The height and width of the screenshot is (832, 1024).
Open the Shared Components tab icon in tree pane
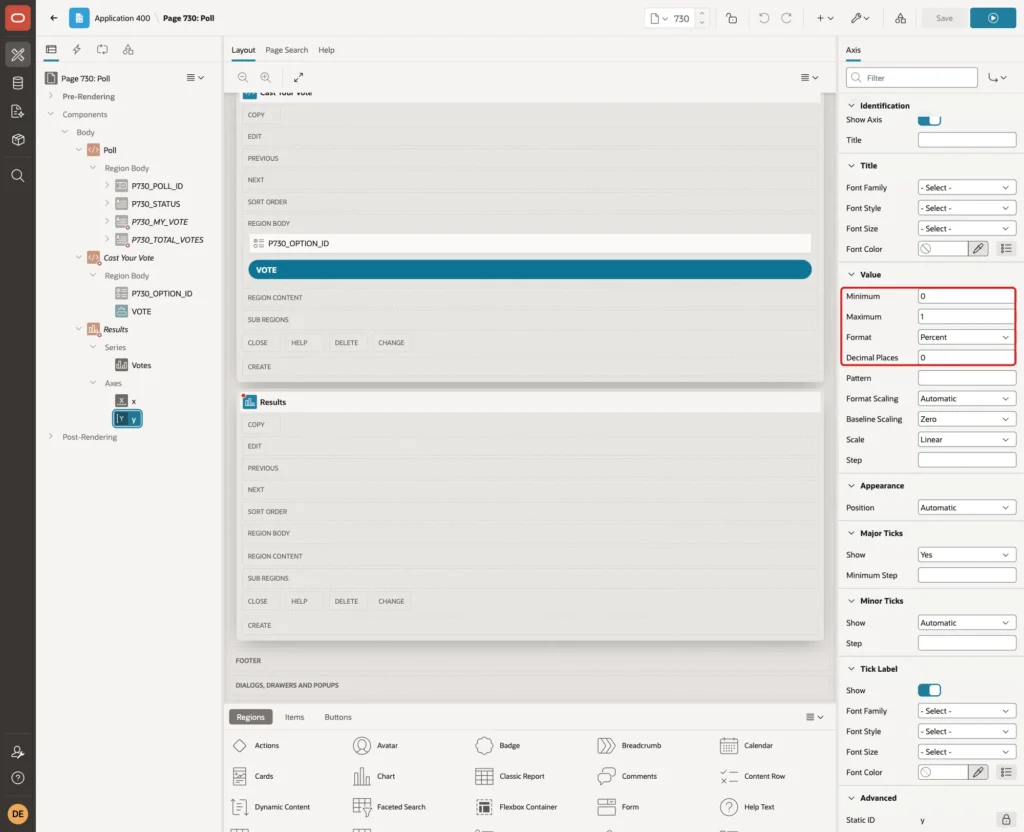(128, 50)
